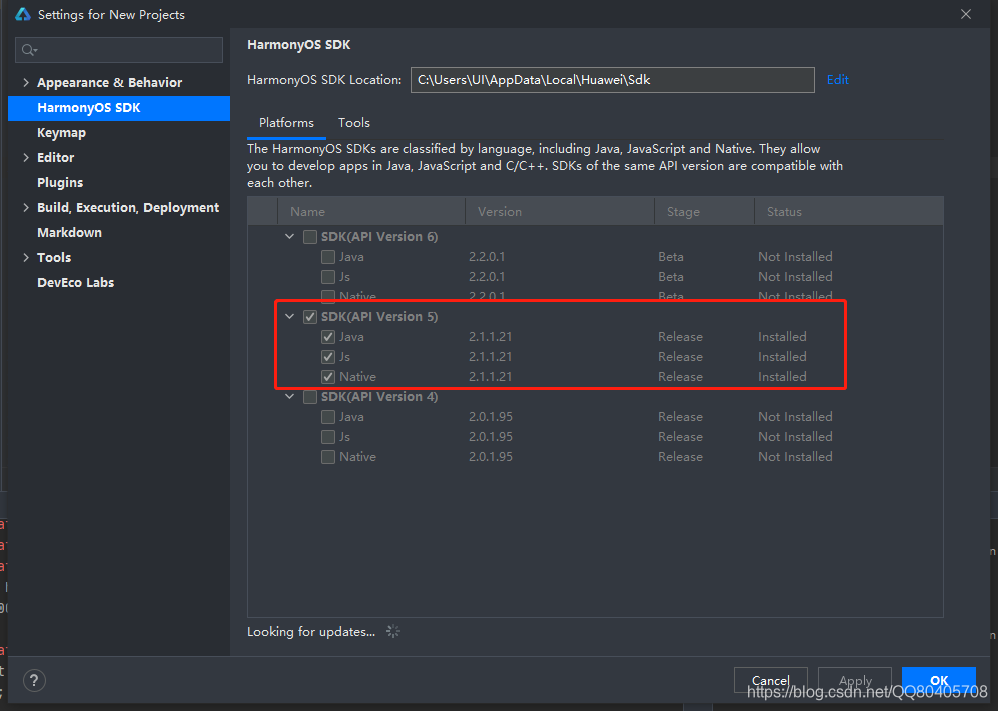Uncheck SDK(API Version 5) checkbox

coord(310,317)
